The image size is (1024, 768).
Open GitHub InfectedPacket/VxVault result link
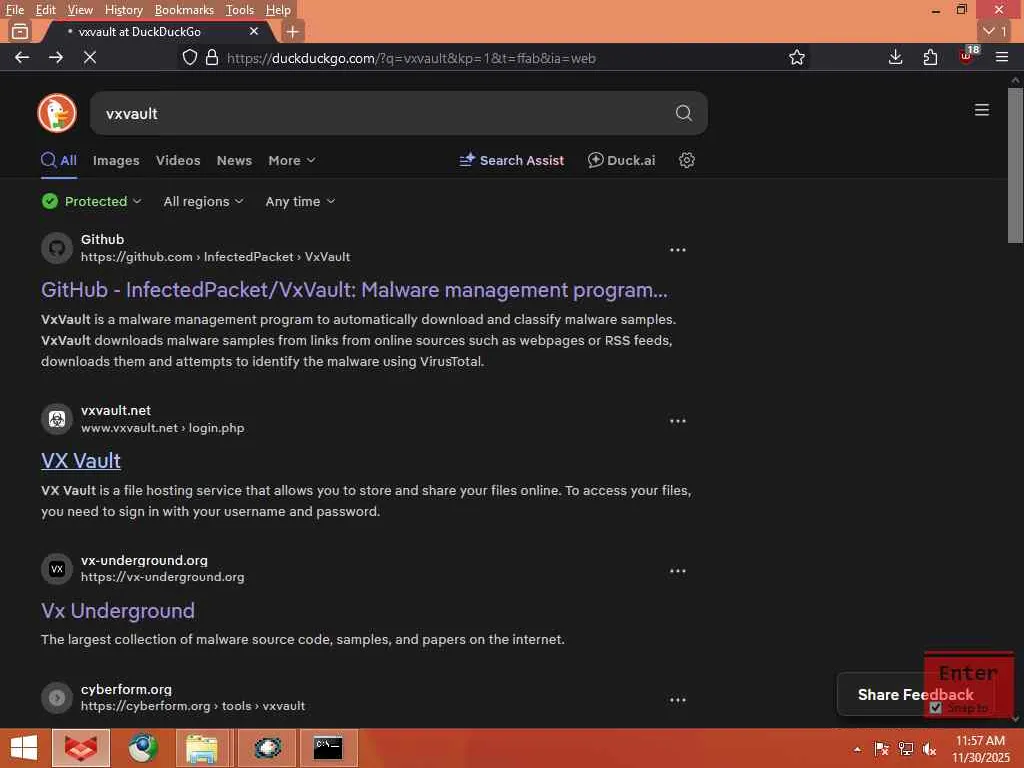coord(355,290)
